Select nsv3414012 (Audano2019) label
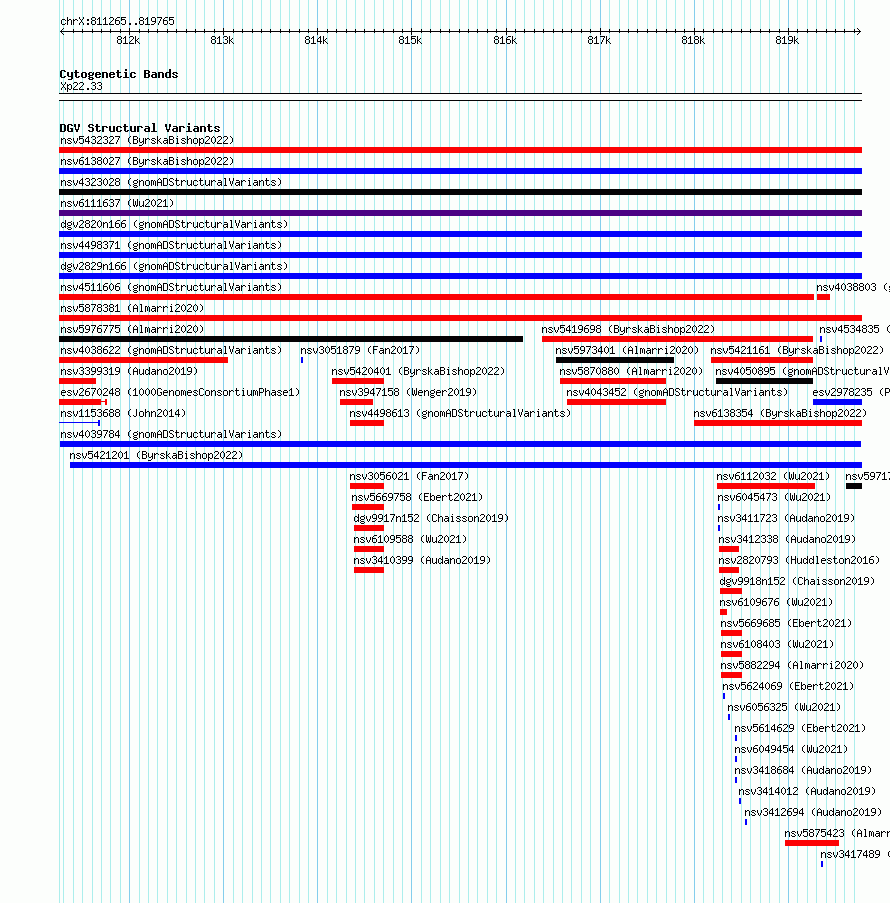The width and height of the screenshot is (890, 903). (807, 792)
